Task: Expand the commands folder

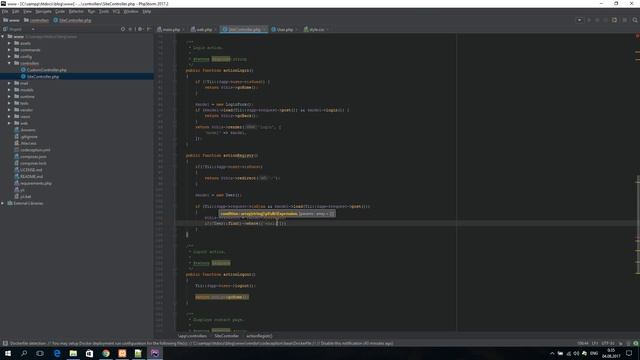Action: pyautogui.click(x=9, y=50)
